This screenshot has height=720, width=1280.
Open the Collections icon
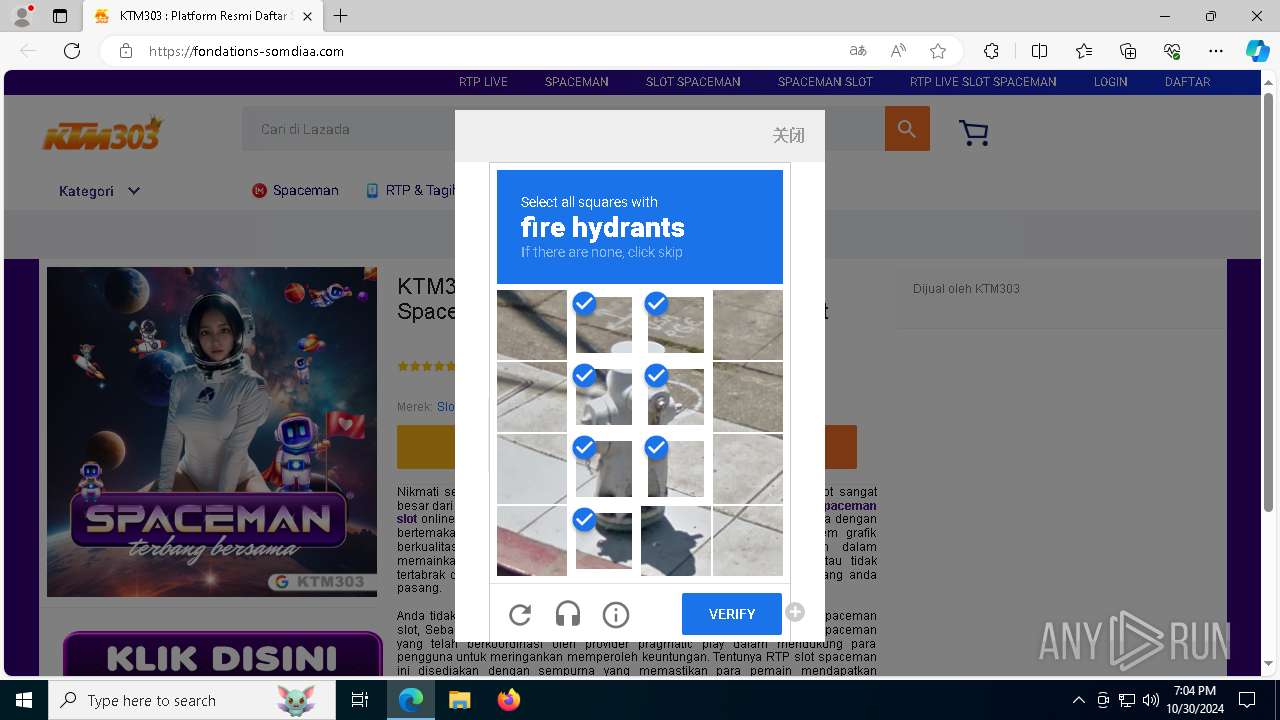click(1128, 51)
